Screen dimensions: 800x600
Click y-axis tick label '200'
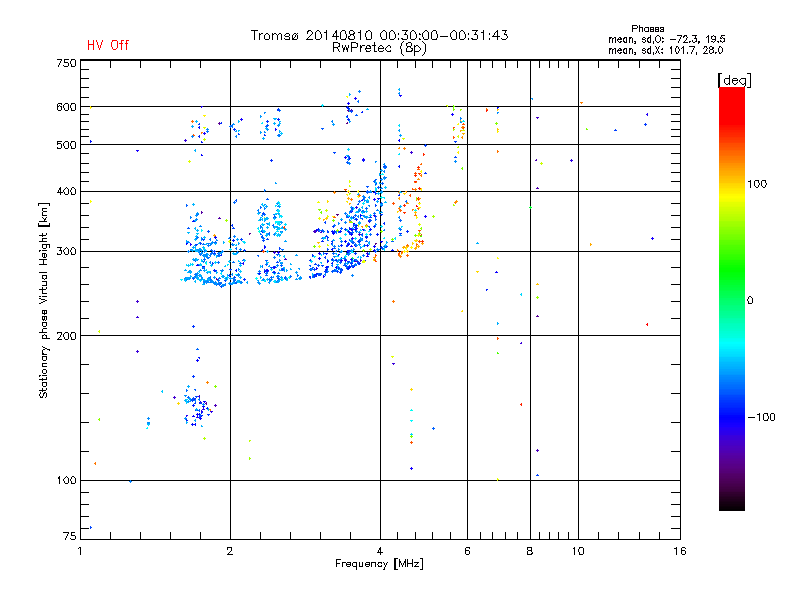tap(66, 336)
